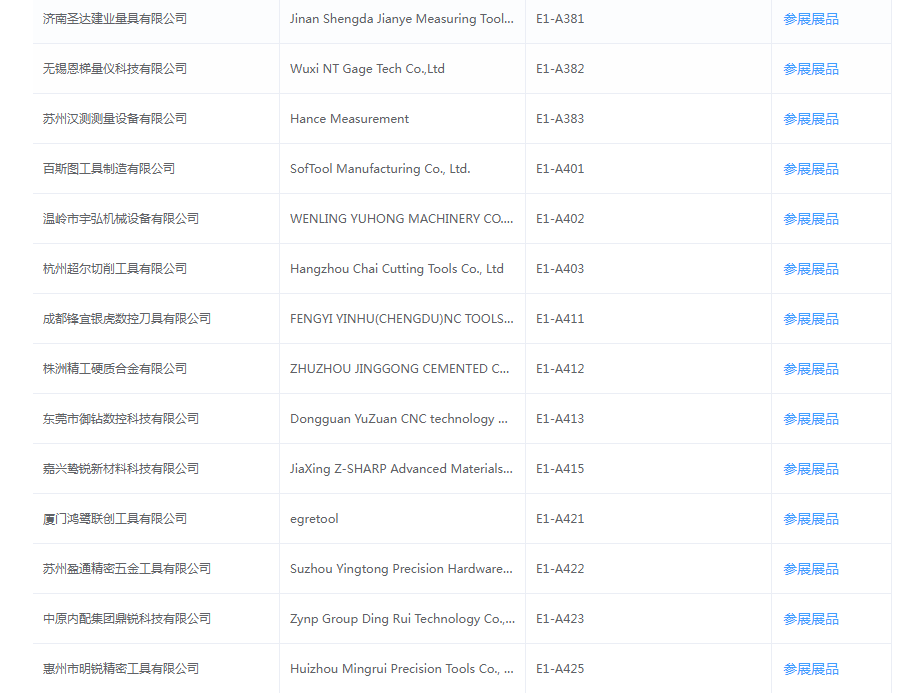Click booth number E1-A422
907x693 pixels.
[x=560, y=569]
